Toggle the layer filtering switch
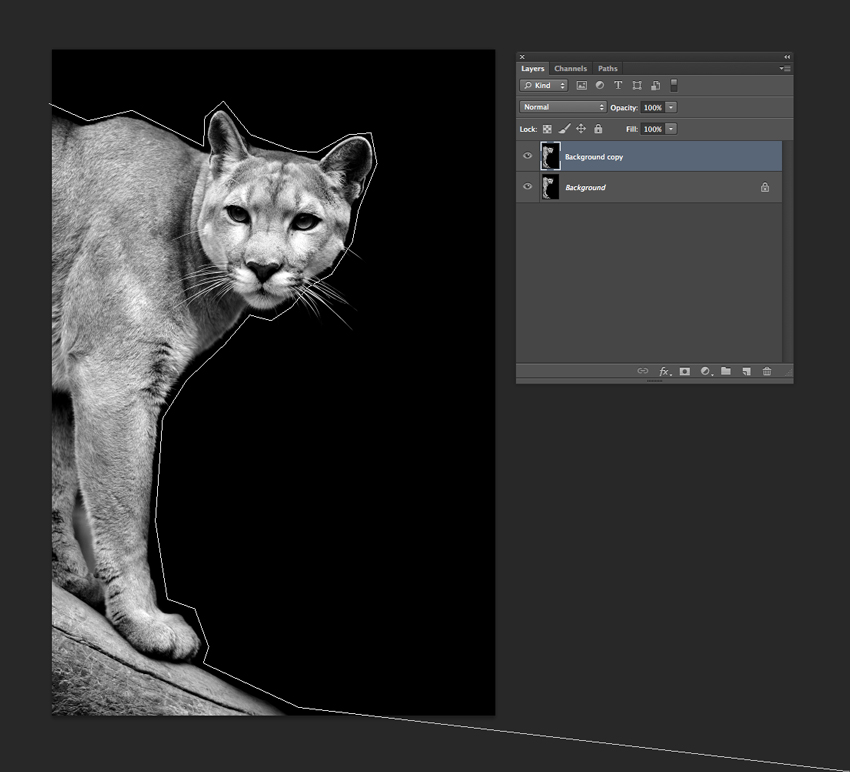Screen dimensions: 850x772 click(x=674, y=85)
